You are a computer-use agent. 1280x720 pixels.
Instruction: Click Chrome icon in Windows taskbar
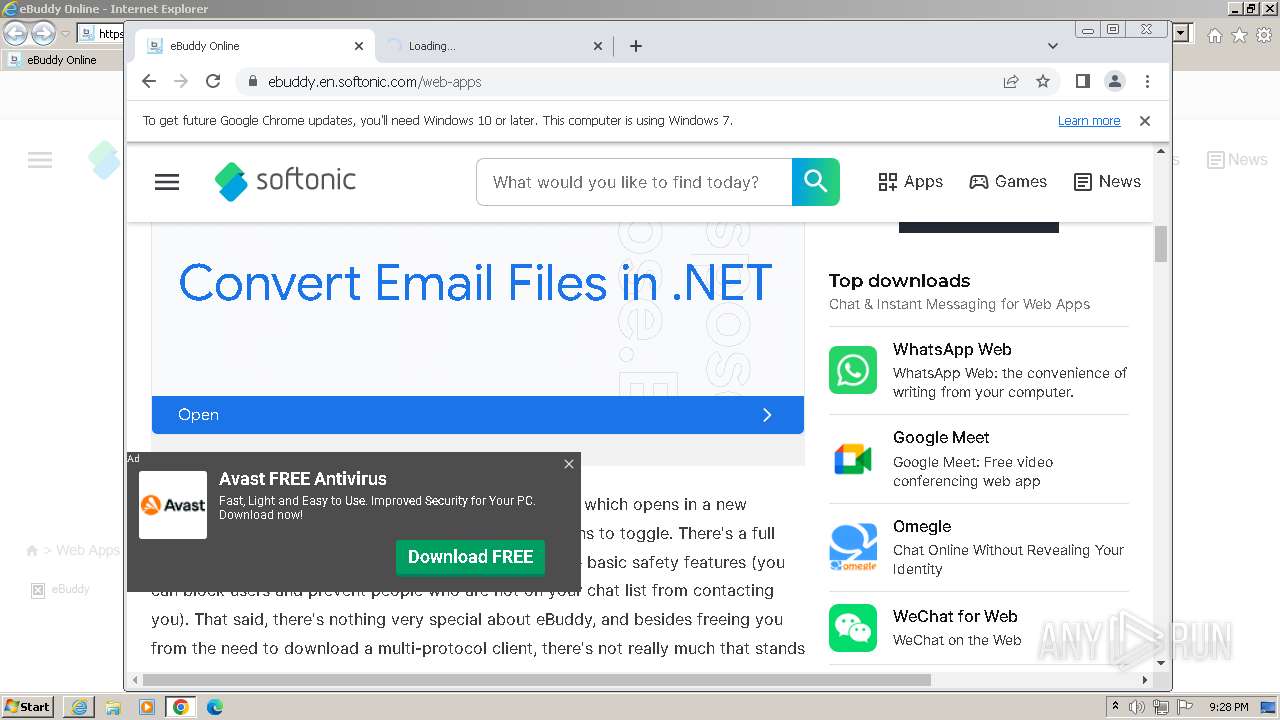pos(181,707)
